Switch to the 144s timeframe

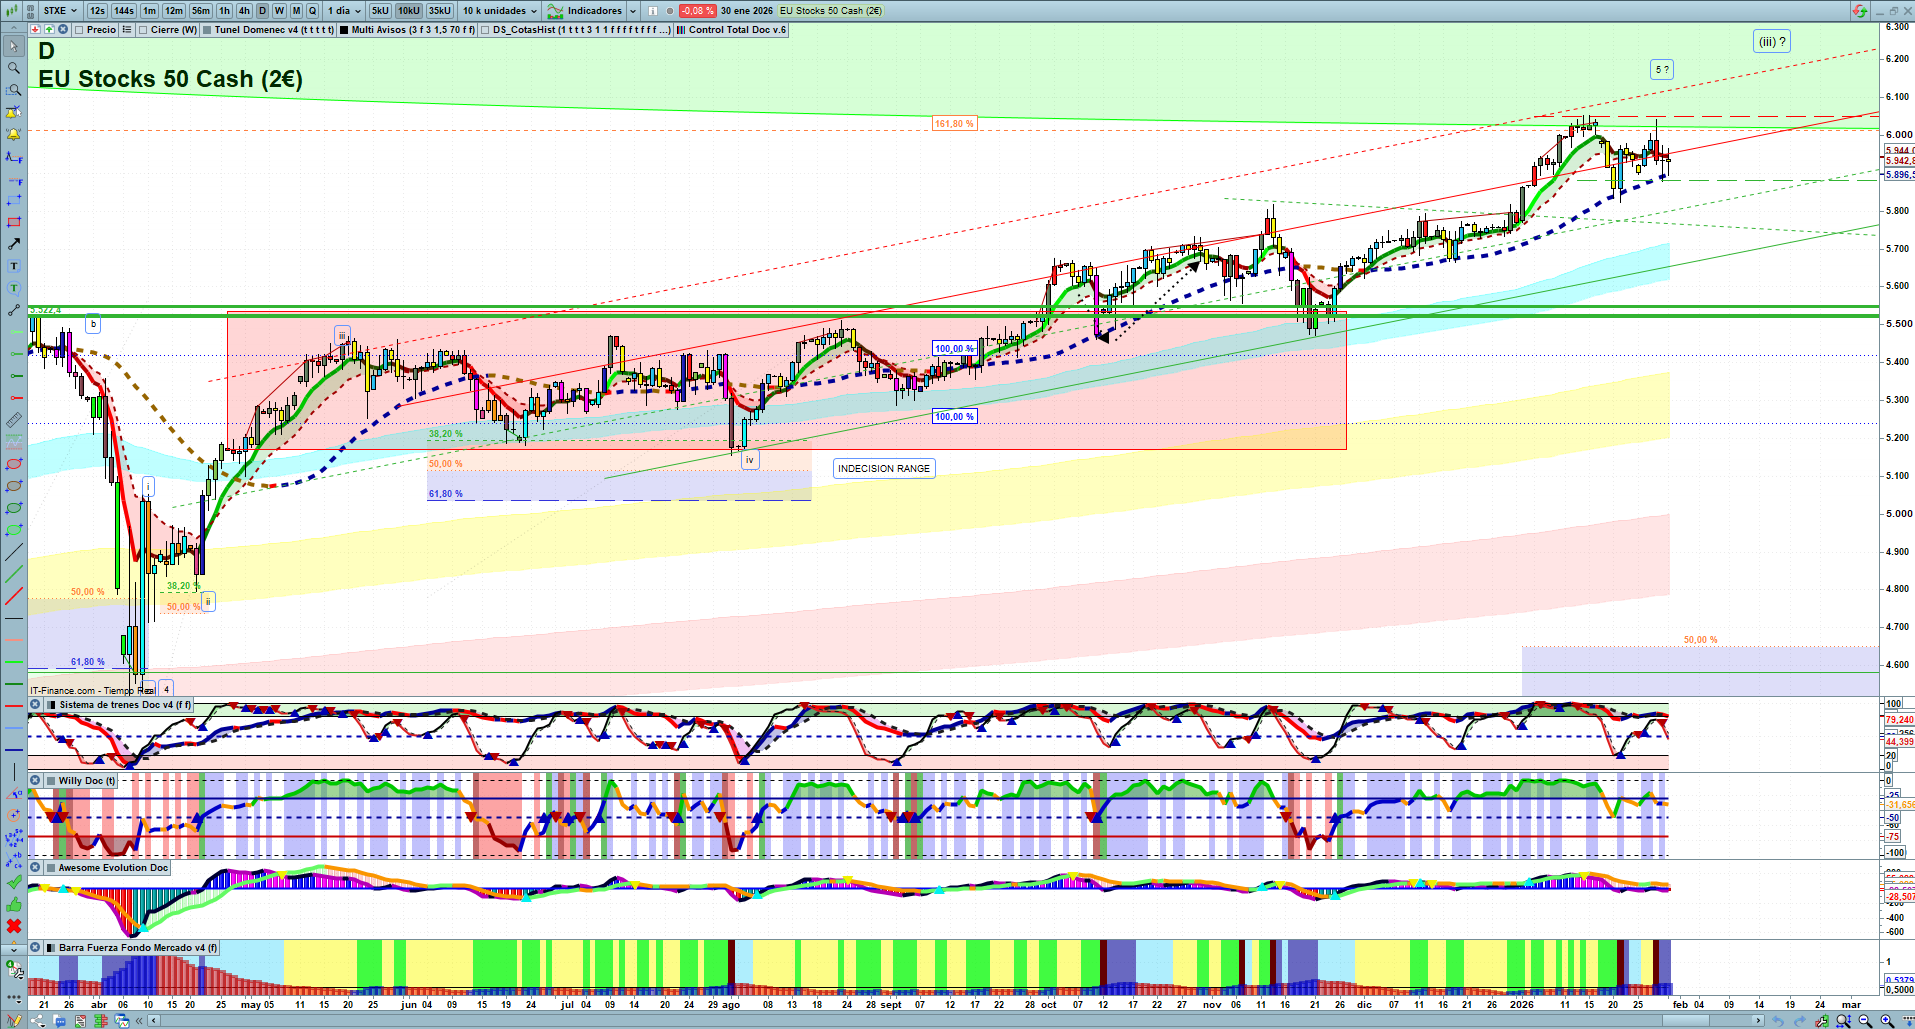124,11
